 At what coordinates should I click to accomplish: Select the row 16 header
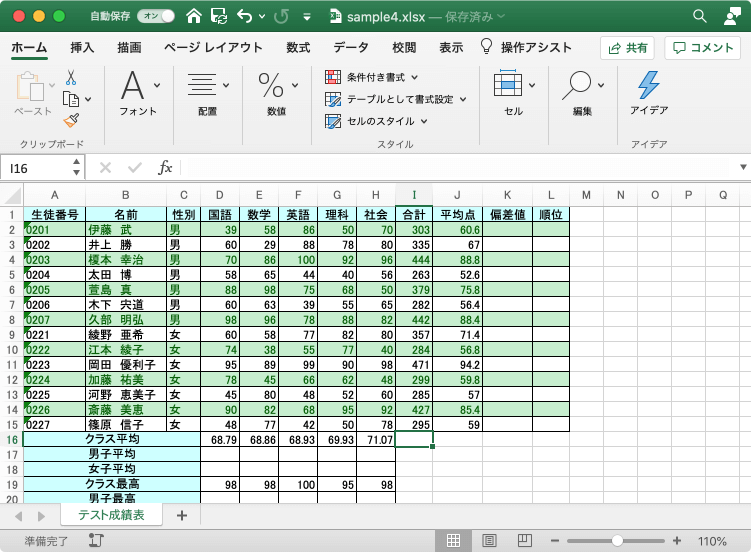pos(11,439)
